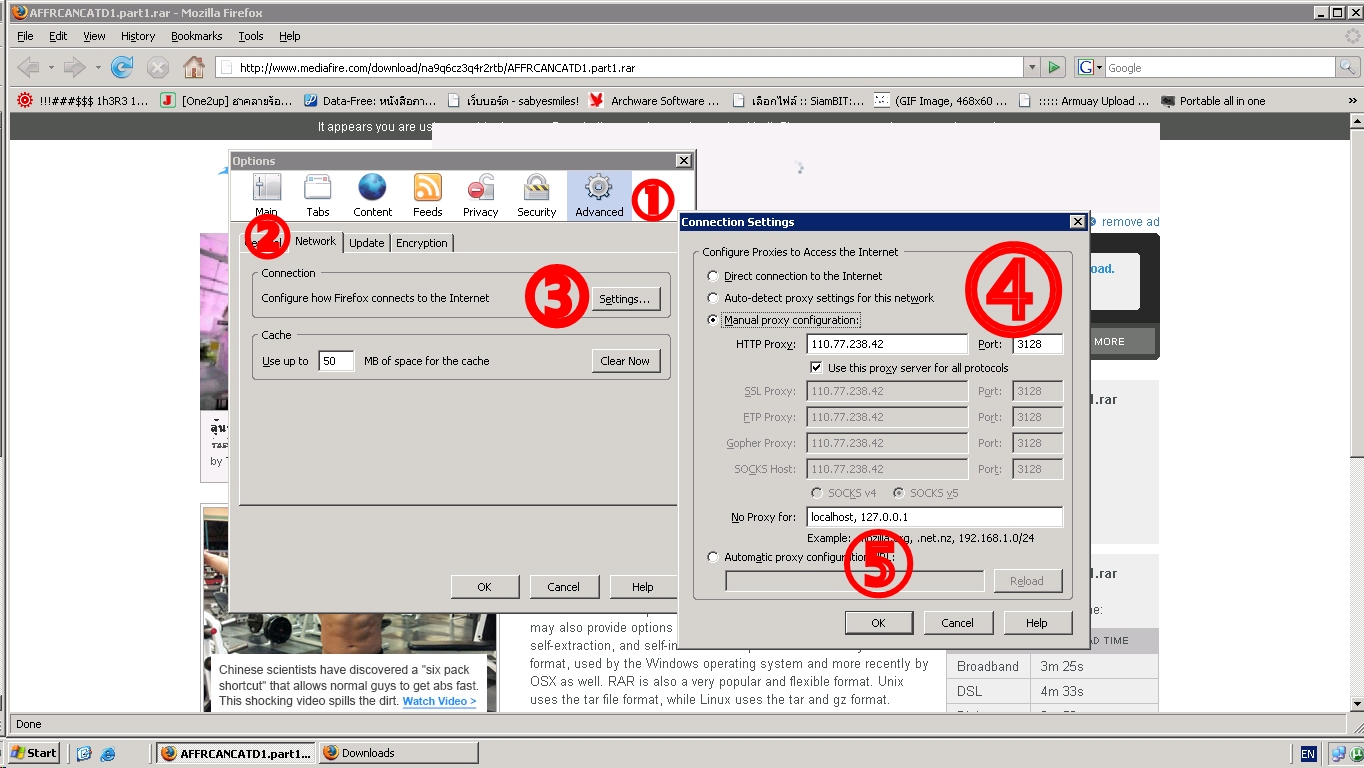Open the Google search engine selector
The height and width of the screenshot is (768, 1364).
pyautogui.click(x=1089, y=68)
